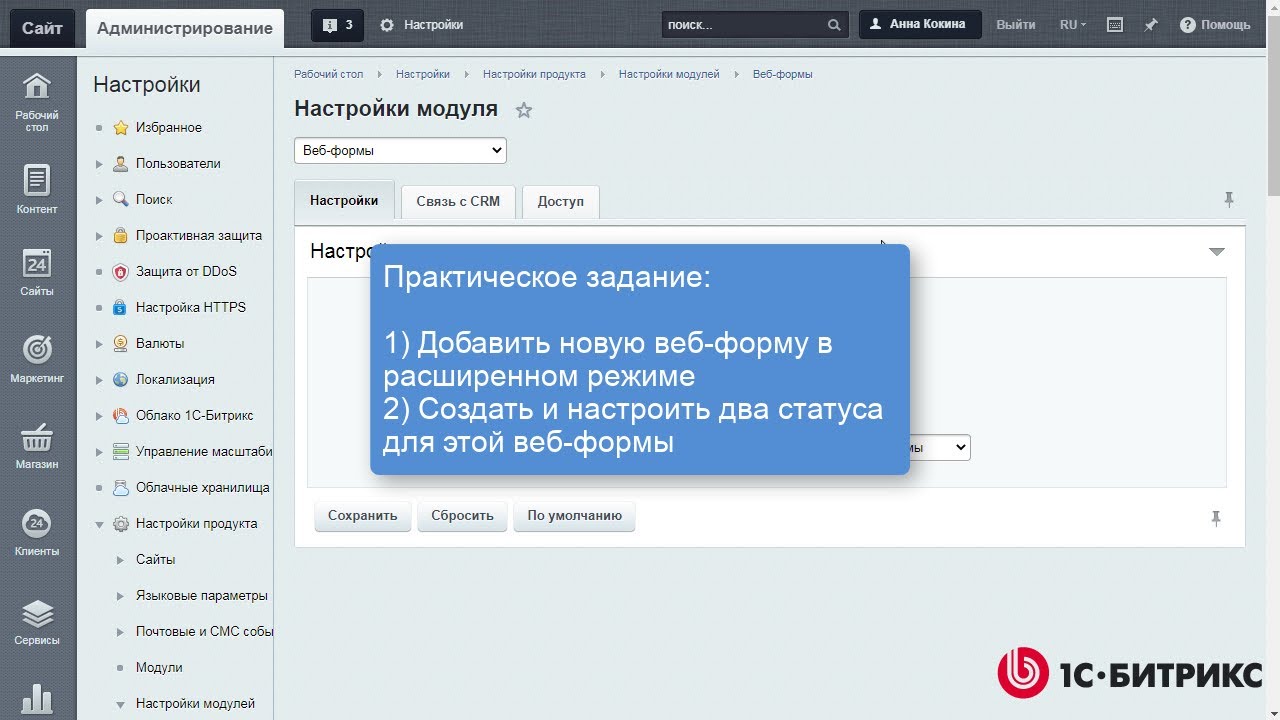
Task: Click the Локализация globe icon
Action: click(121, 380)
